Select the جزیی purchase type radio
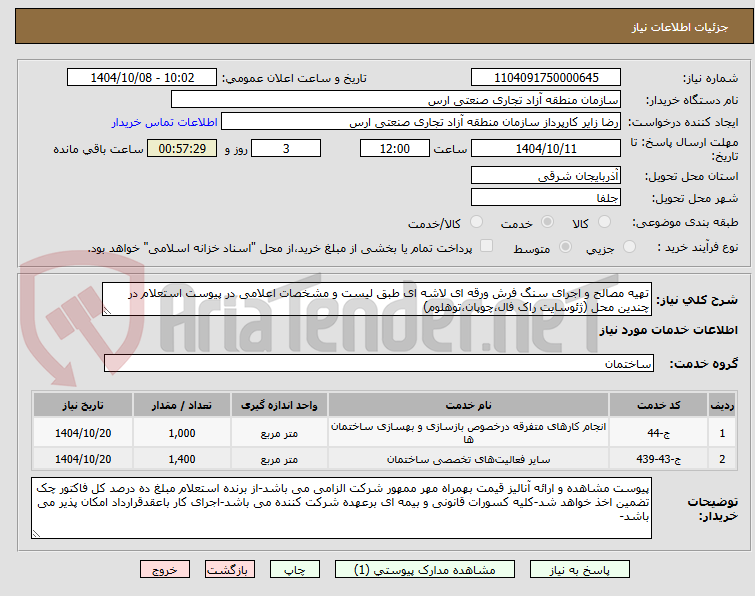This screenshot has height=596, width=755. [x=629, y=247]
